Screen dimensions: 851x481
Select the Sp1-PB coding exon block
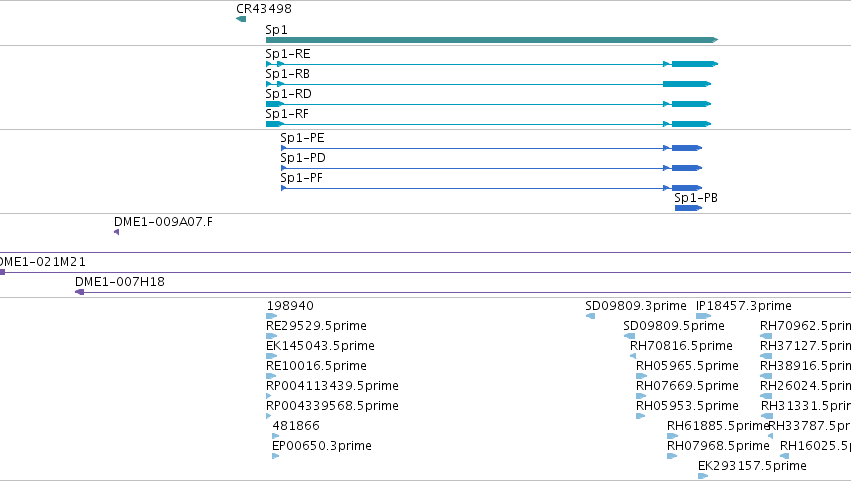pyautogui.click(x=688, y=208)
